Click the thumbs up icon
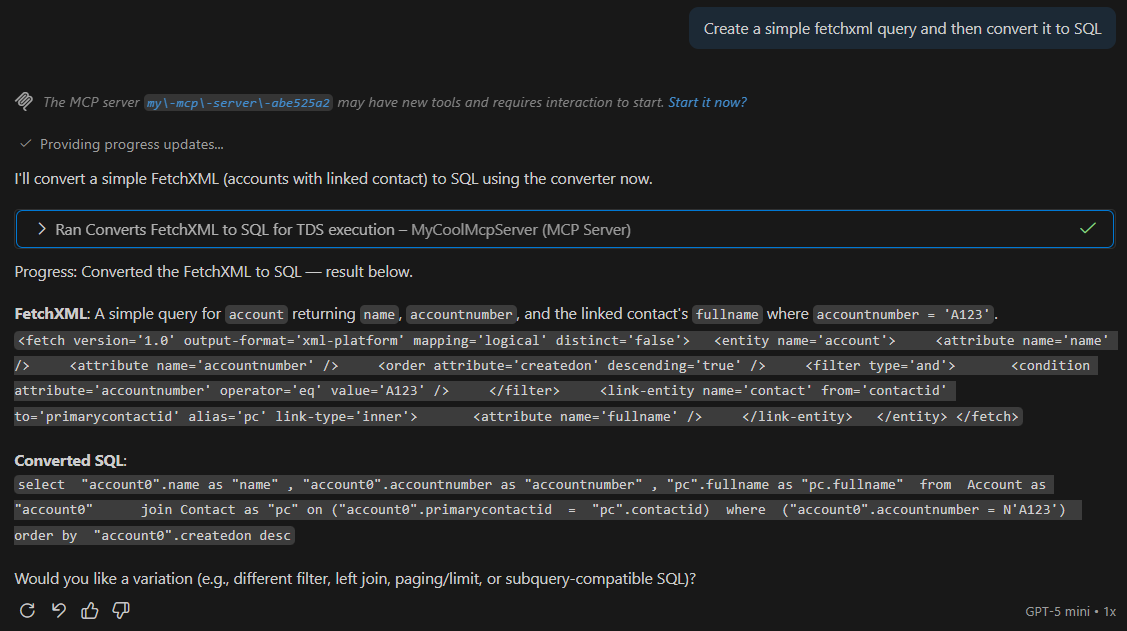 click(x=90, y=610)
